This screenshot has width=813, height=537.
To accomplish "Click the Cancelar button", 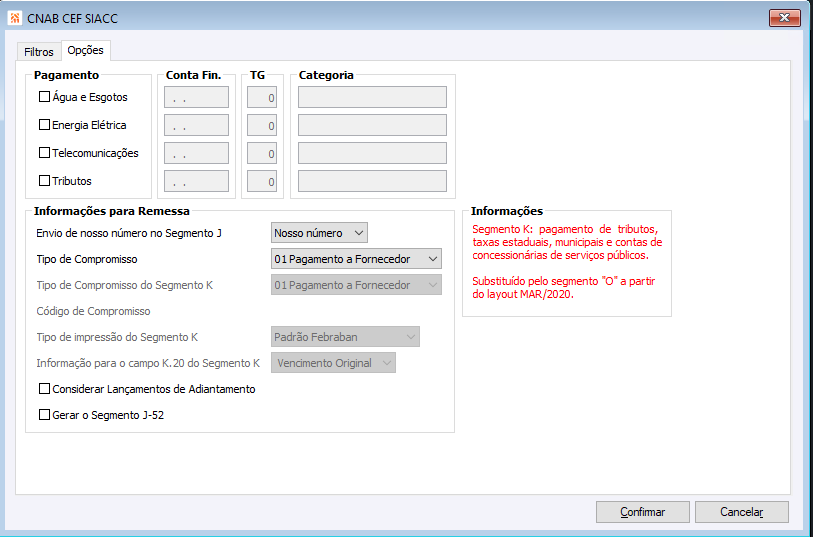I will pos(742,512).
